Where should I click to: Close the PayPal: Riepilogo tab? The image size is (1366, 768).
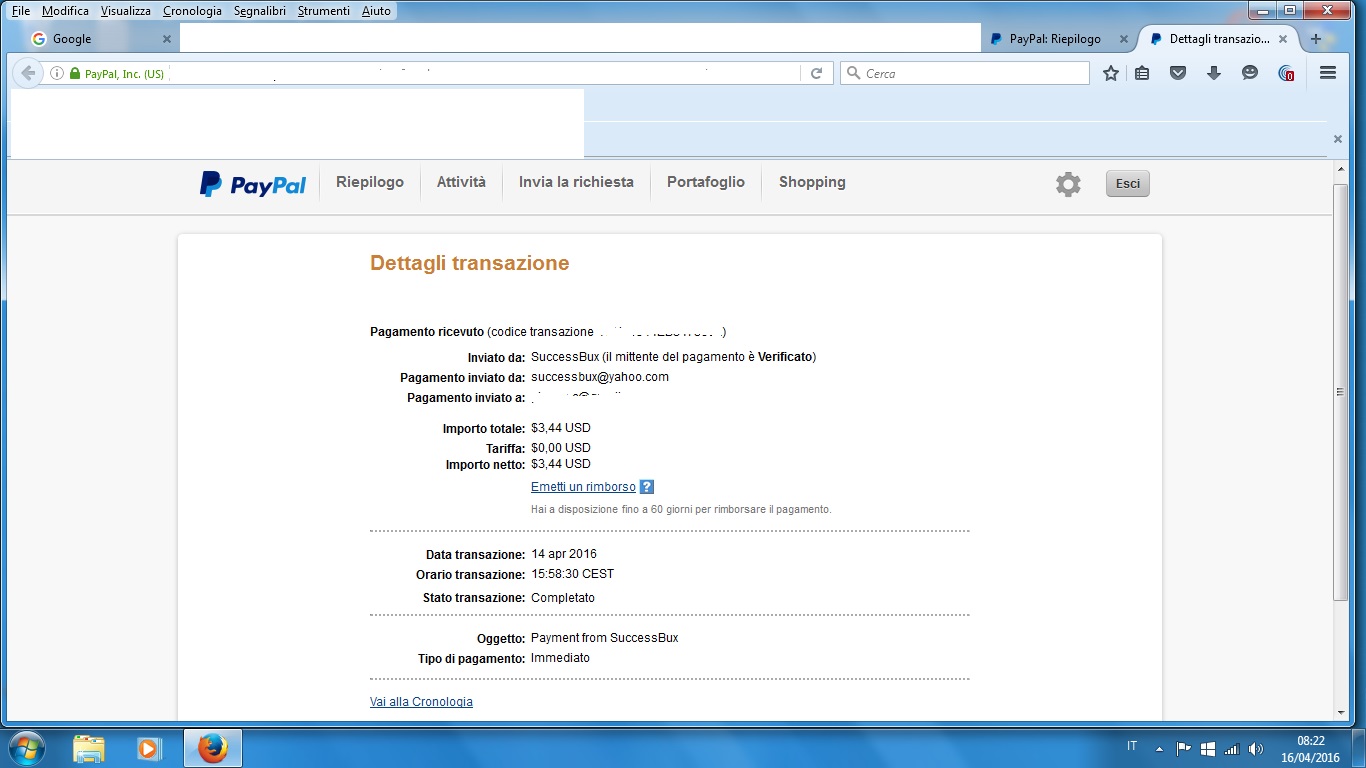coord(1124,39)
